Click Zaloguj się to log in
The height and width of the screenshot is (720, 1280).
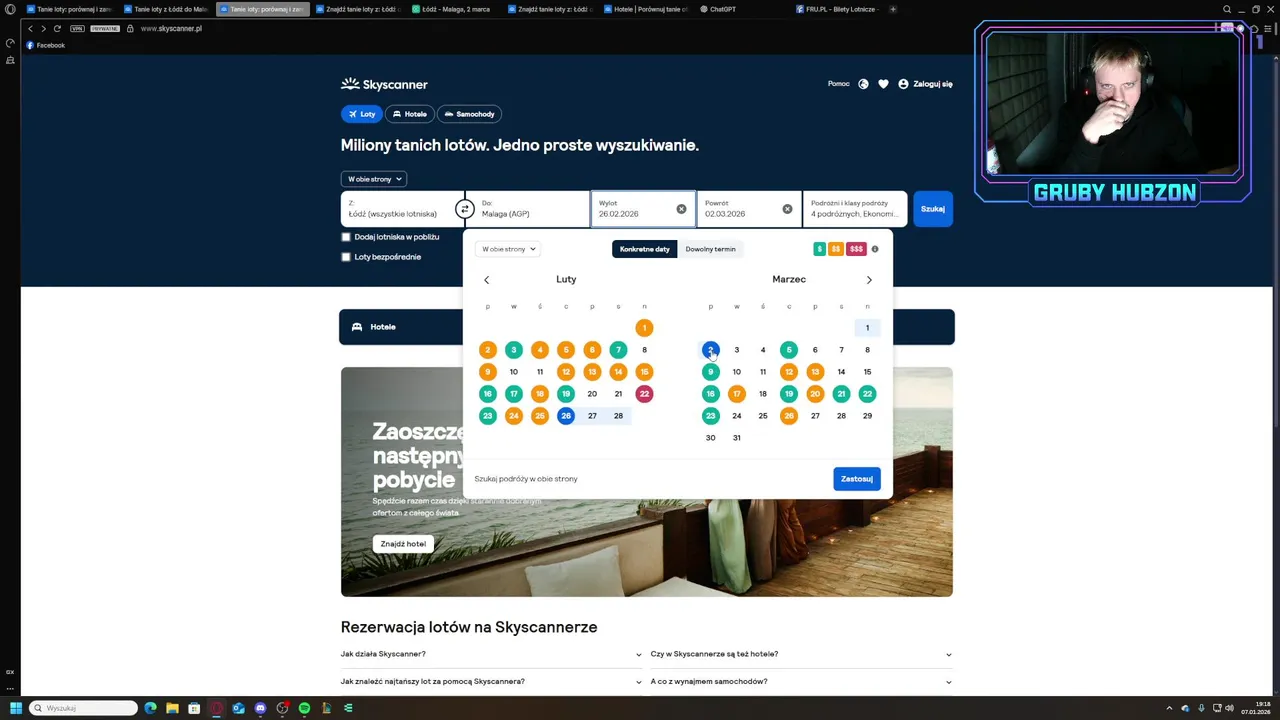925,84
